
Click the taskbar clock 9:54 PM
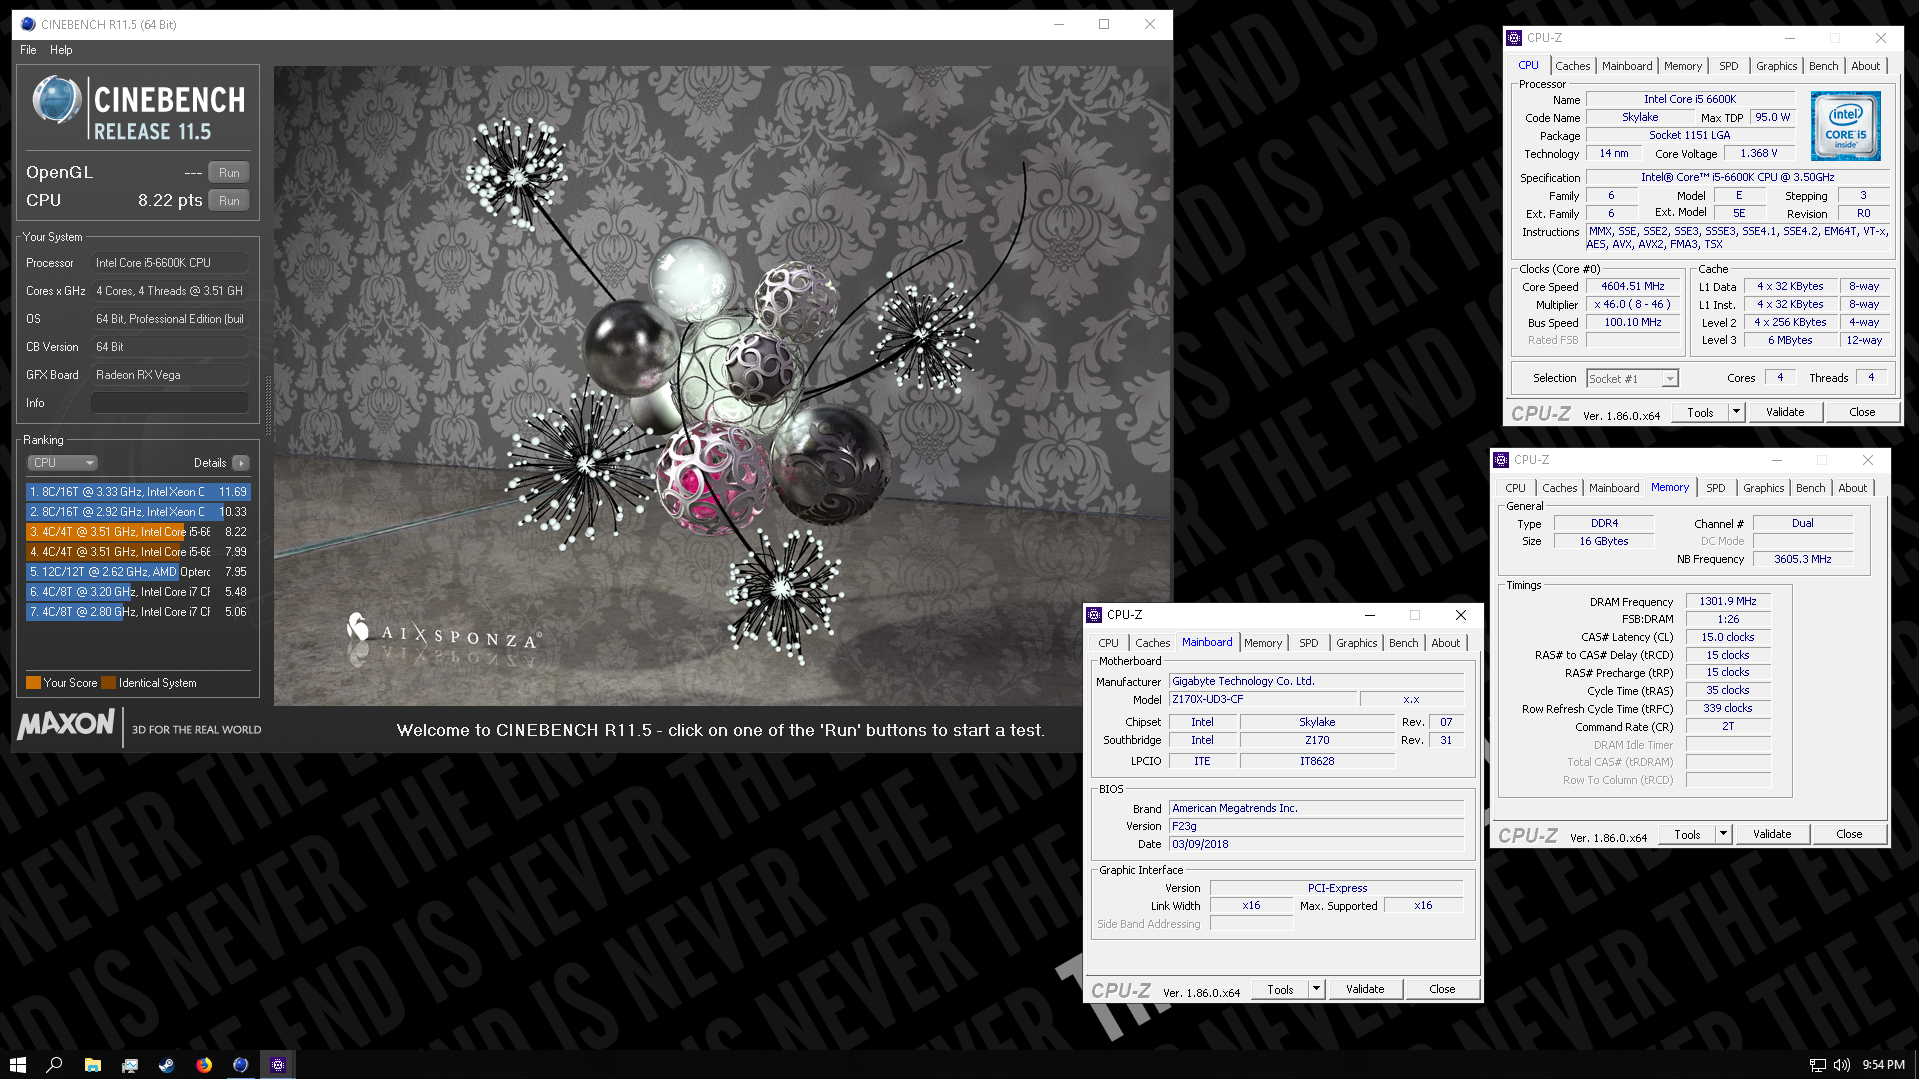(1883, 1065)
